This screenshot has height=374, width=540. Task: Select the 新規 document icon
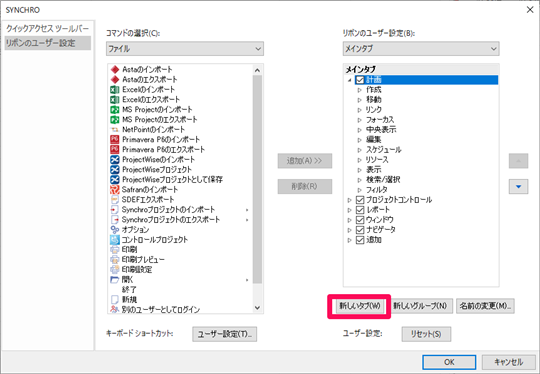115,300
